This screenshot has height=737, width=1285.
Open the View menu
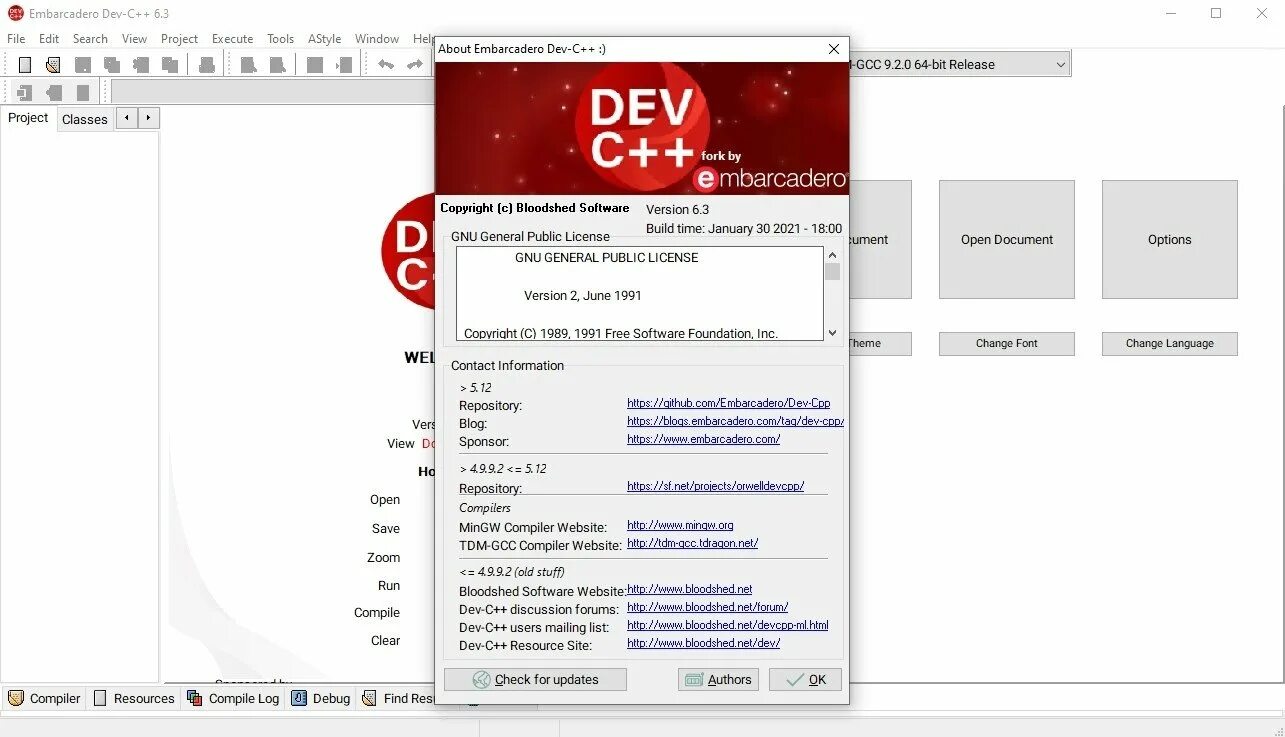(134, 39)
